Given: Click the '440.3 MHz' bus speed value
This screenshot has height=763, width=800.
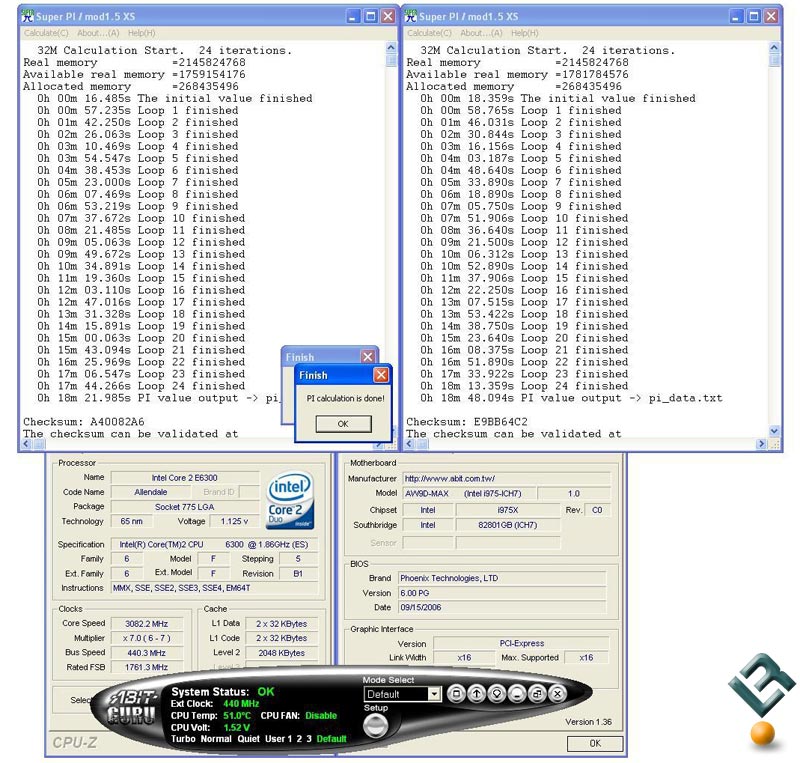Looking at the screenshot, I should [x=146, y=653].
